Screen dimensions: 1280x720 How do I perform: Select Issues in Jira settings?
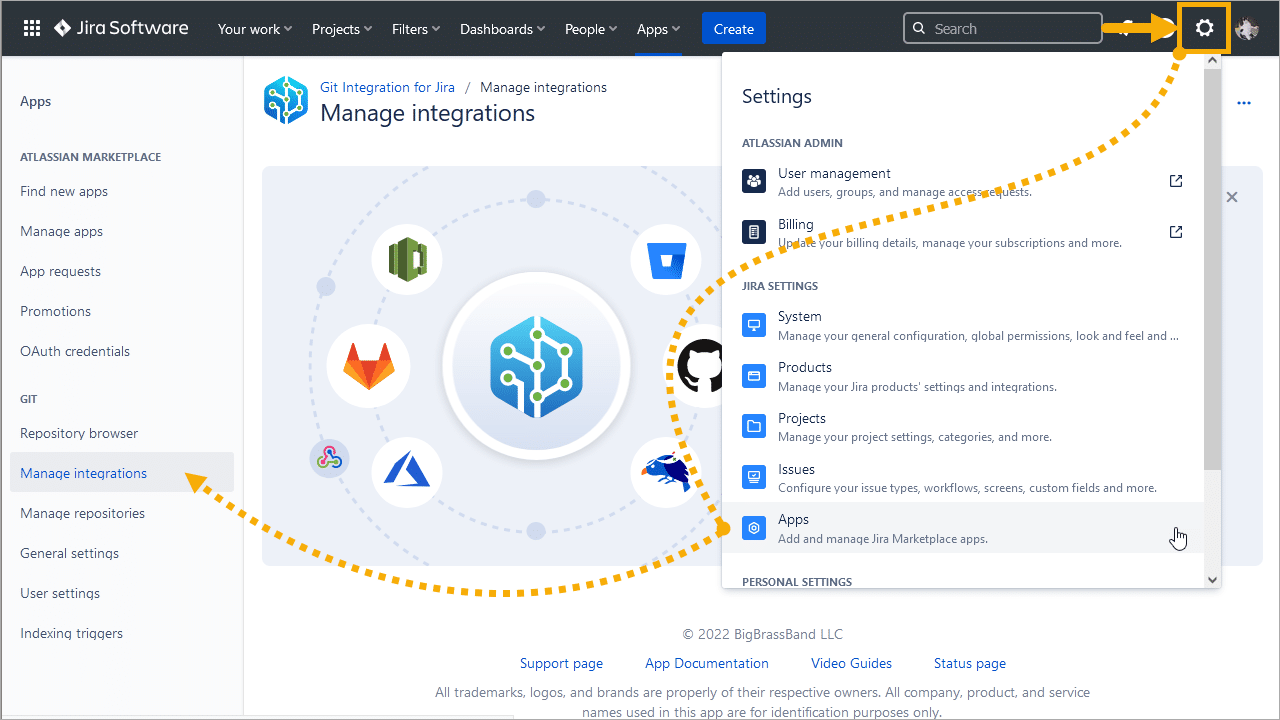[963, 478]
